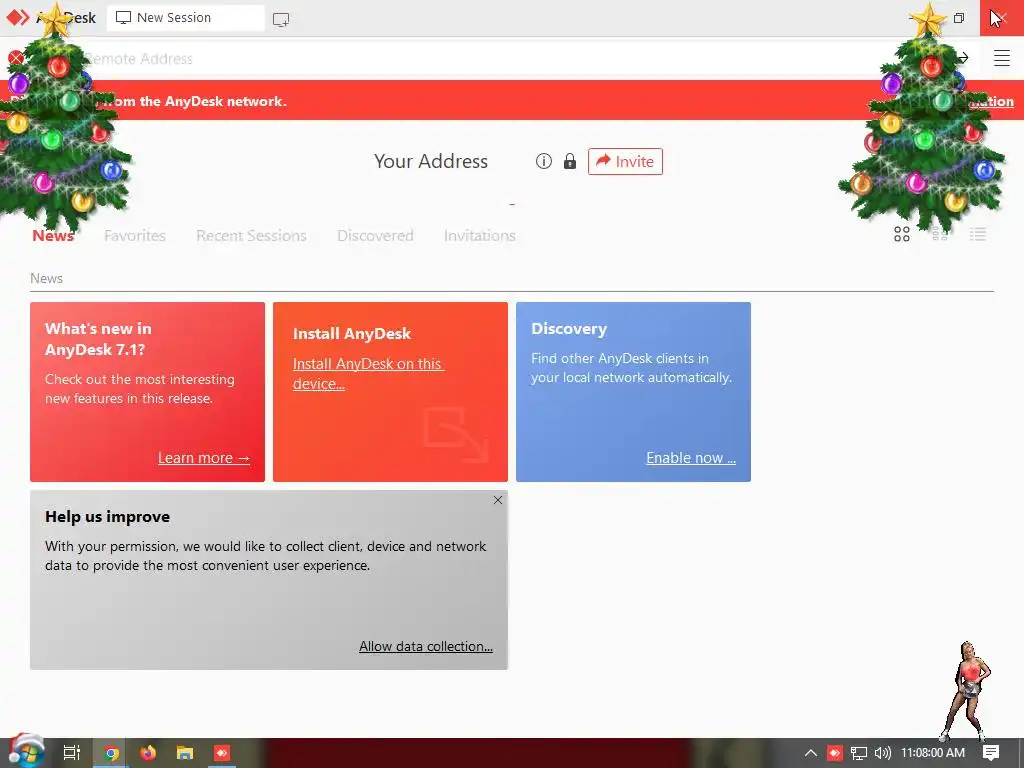The width and height of the screenshot is (1024, 768).
Task: Open the Recent Sessions tab
Action: point(251,235)
